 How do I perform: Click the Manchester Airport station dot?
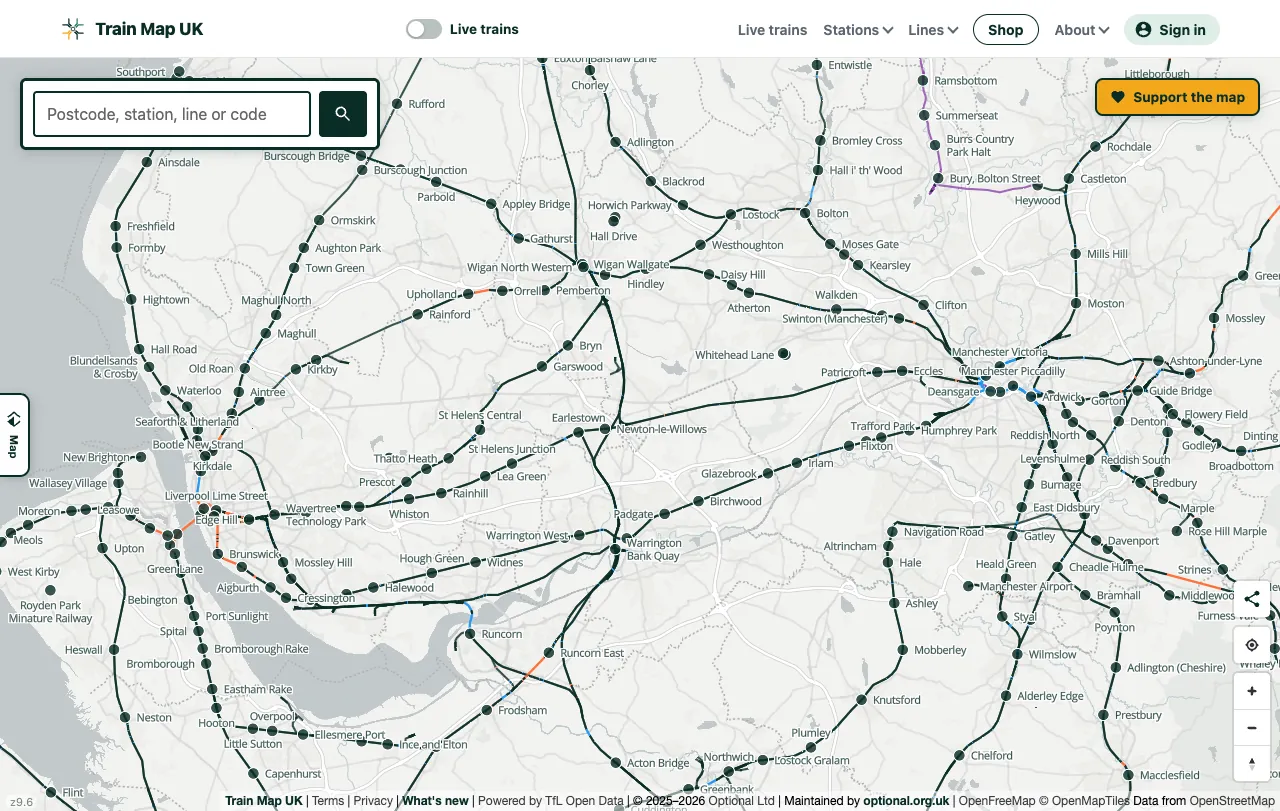tap(968, 586)
